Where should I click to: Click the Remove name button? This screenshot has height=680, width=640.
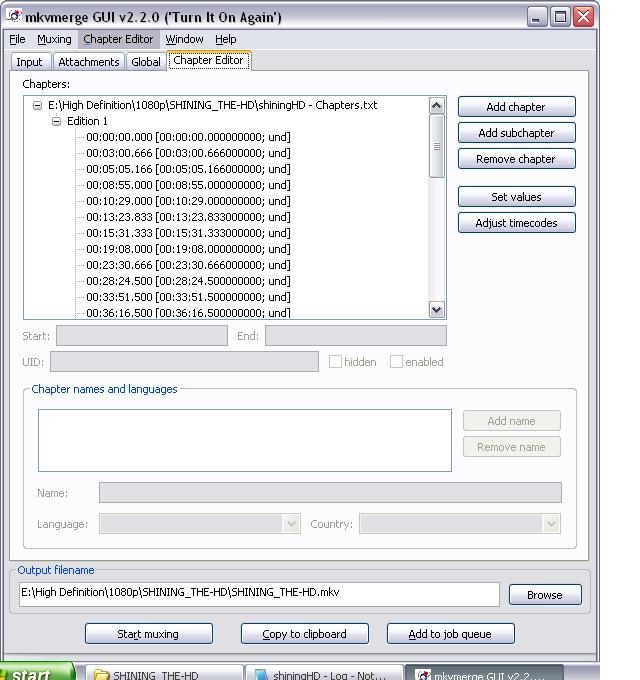click(x=512, y=447)
